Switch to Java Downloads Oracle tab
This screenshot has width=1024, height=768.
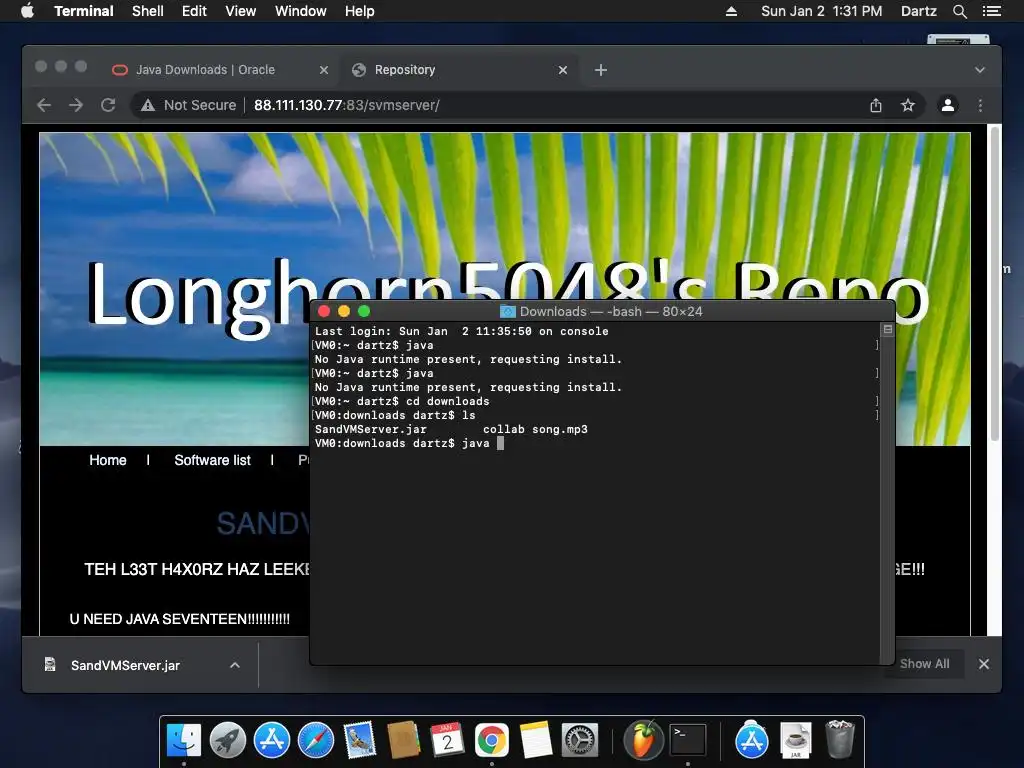pyautogui.click(x=205, y=70)
